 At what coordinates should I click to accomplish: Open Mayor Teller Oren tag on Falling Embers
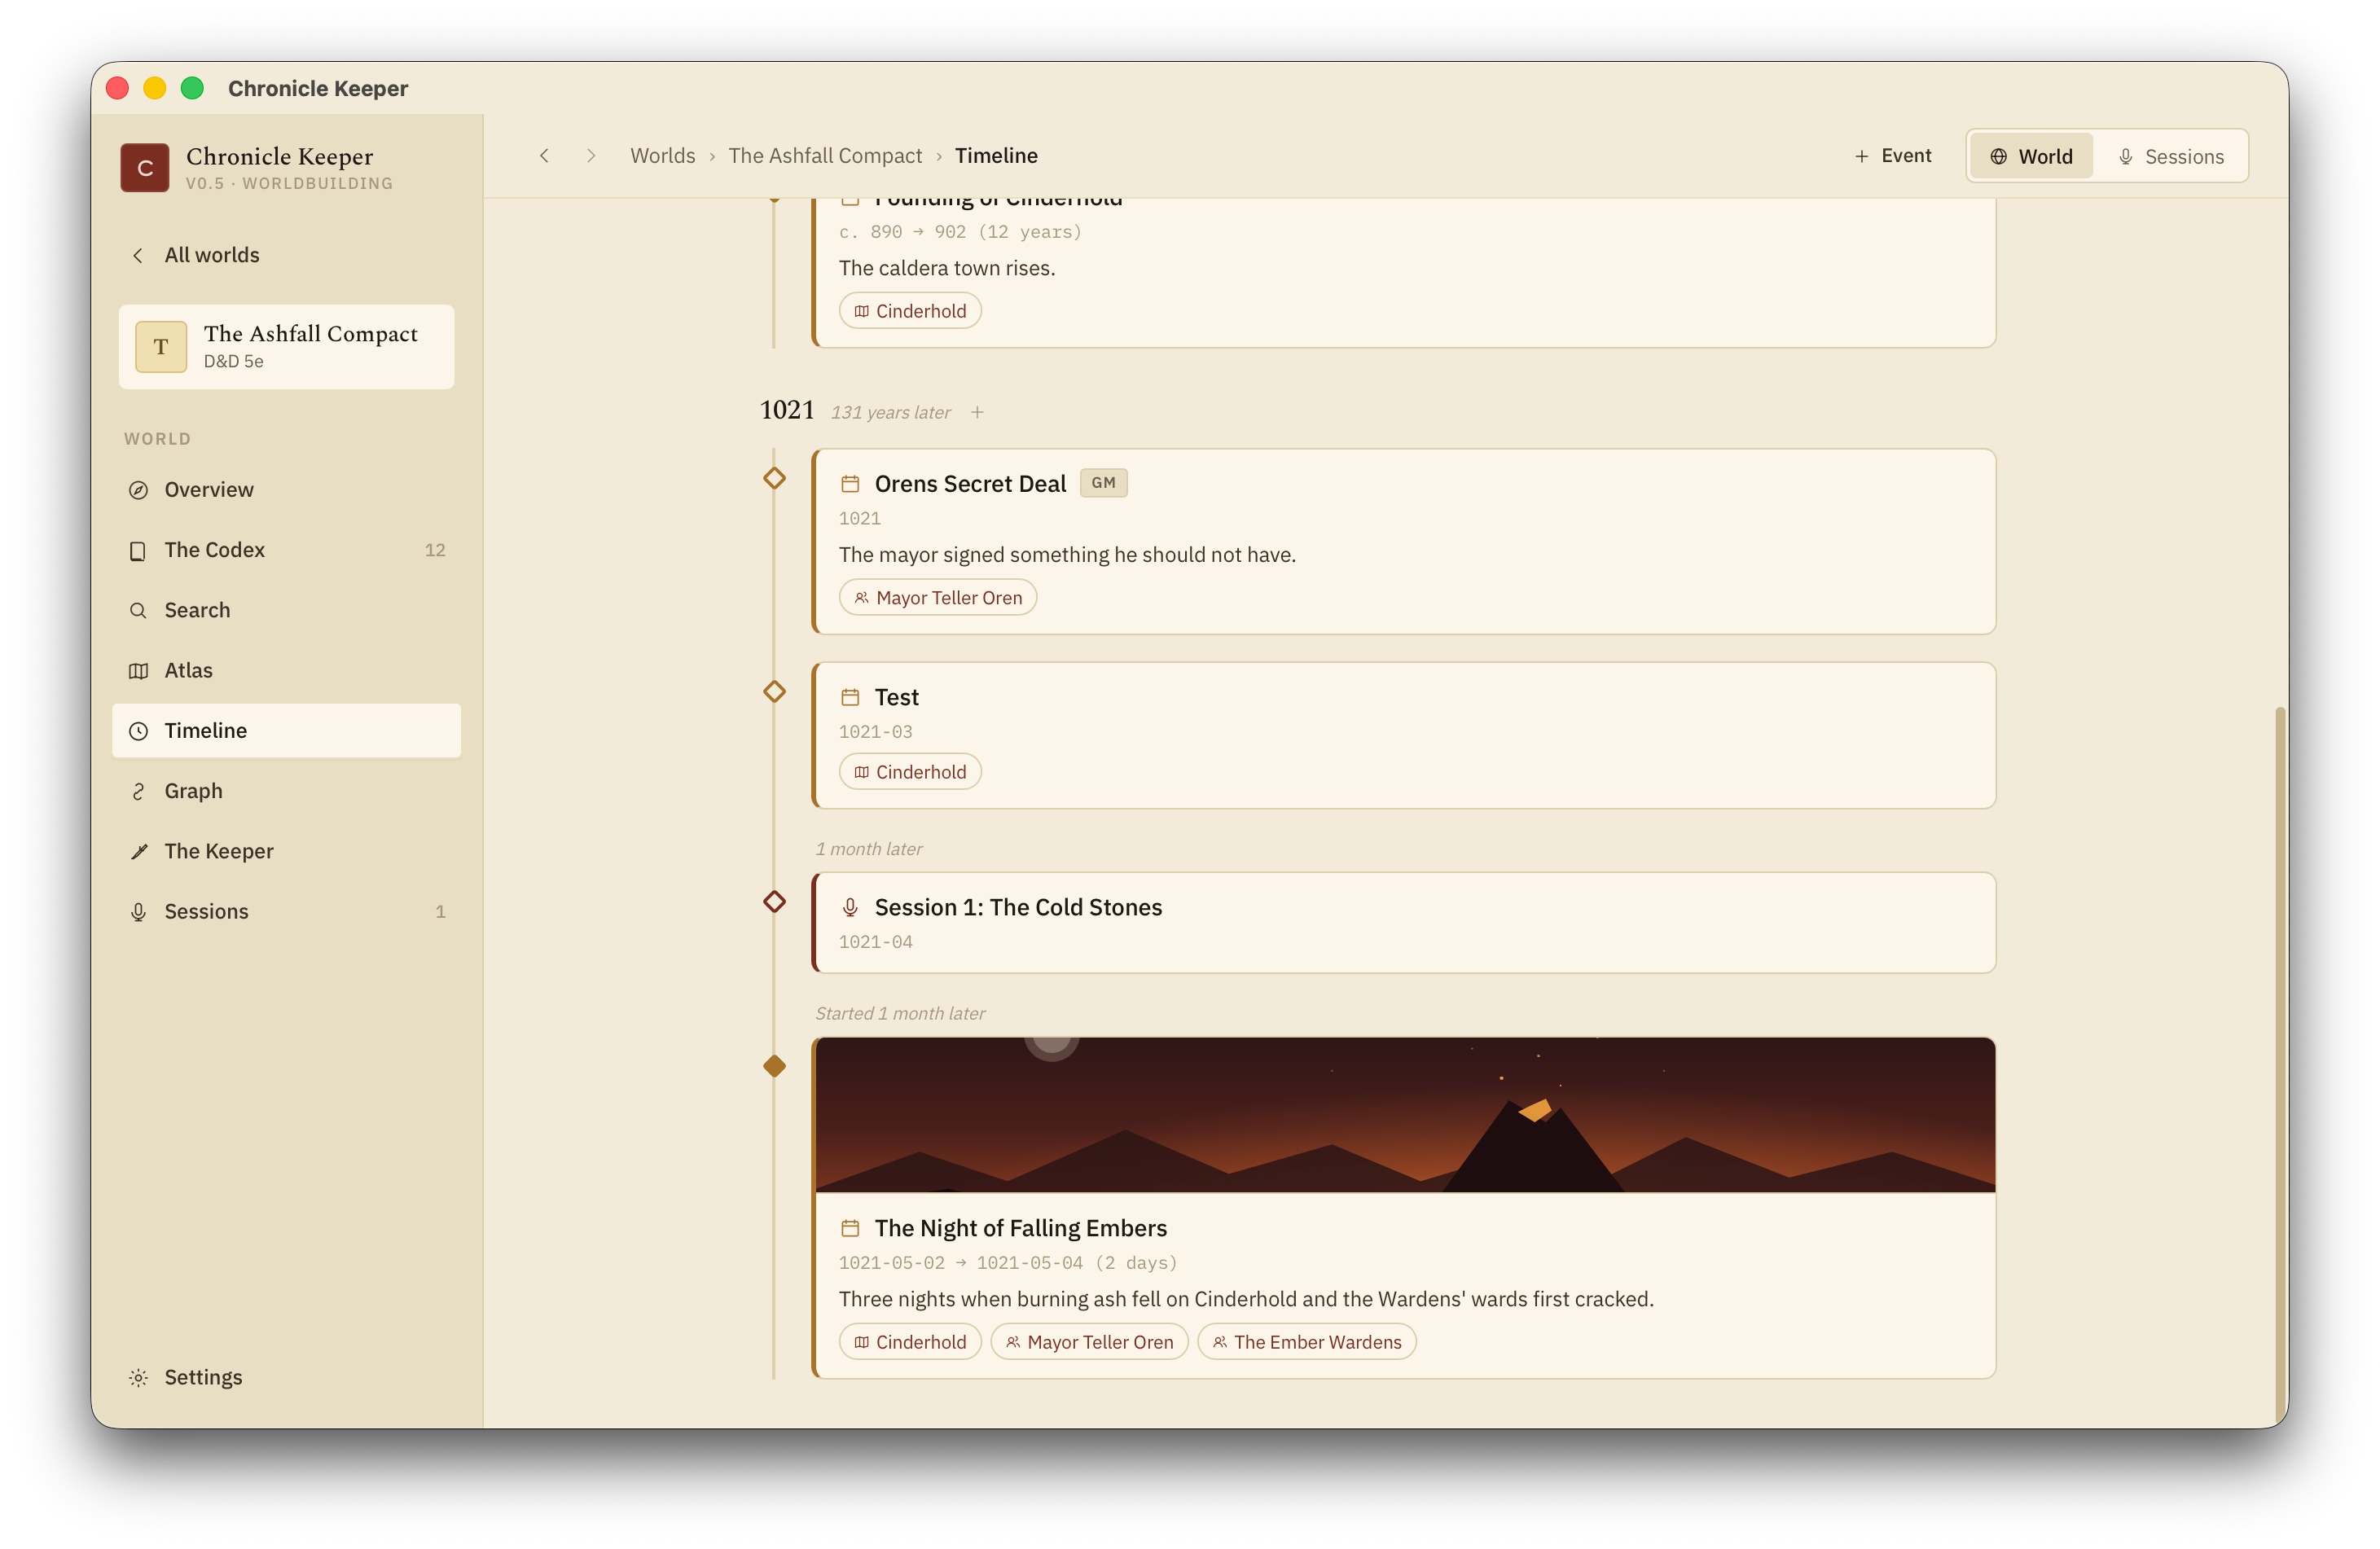[x=1089, y=1342]
